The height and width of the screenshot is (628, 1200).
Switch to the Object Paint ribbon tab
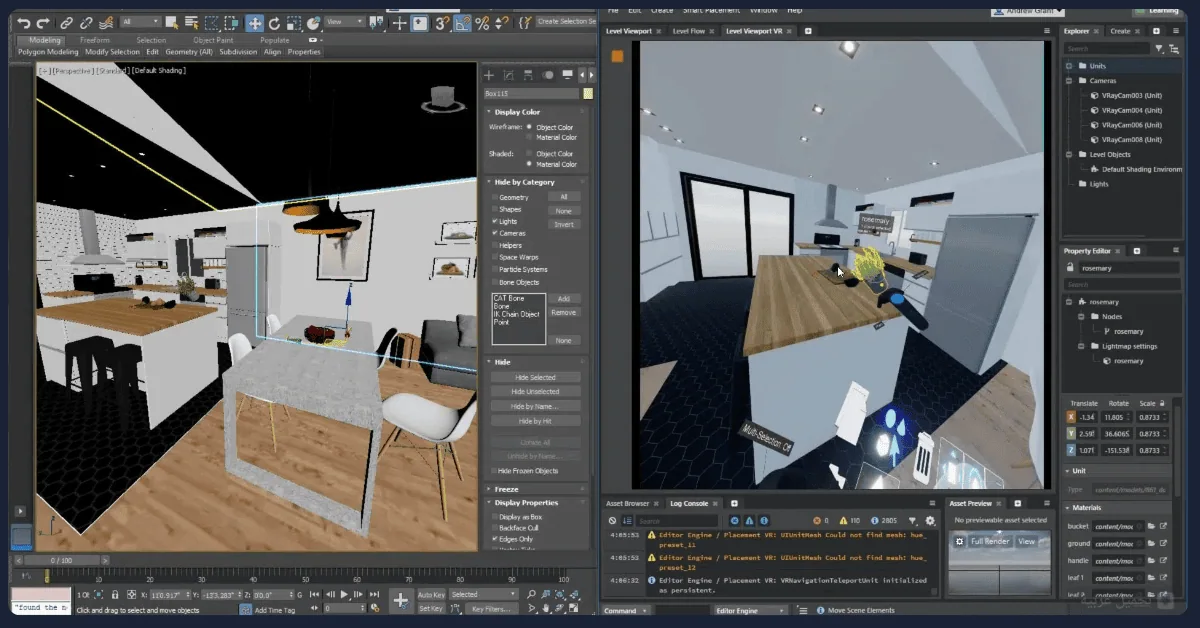213,41
